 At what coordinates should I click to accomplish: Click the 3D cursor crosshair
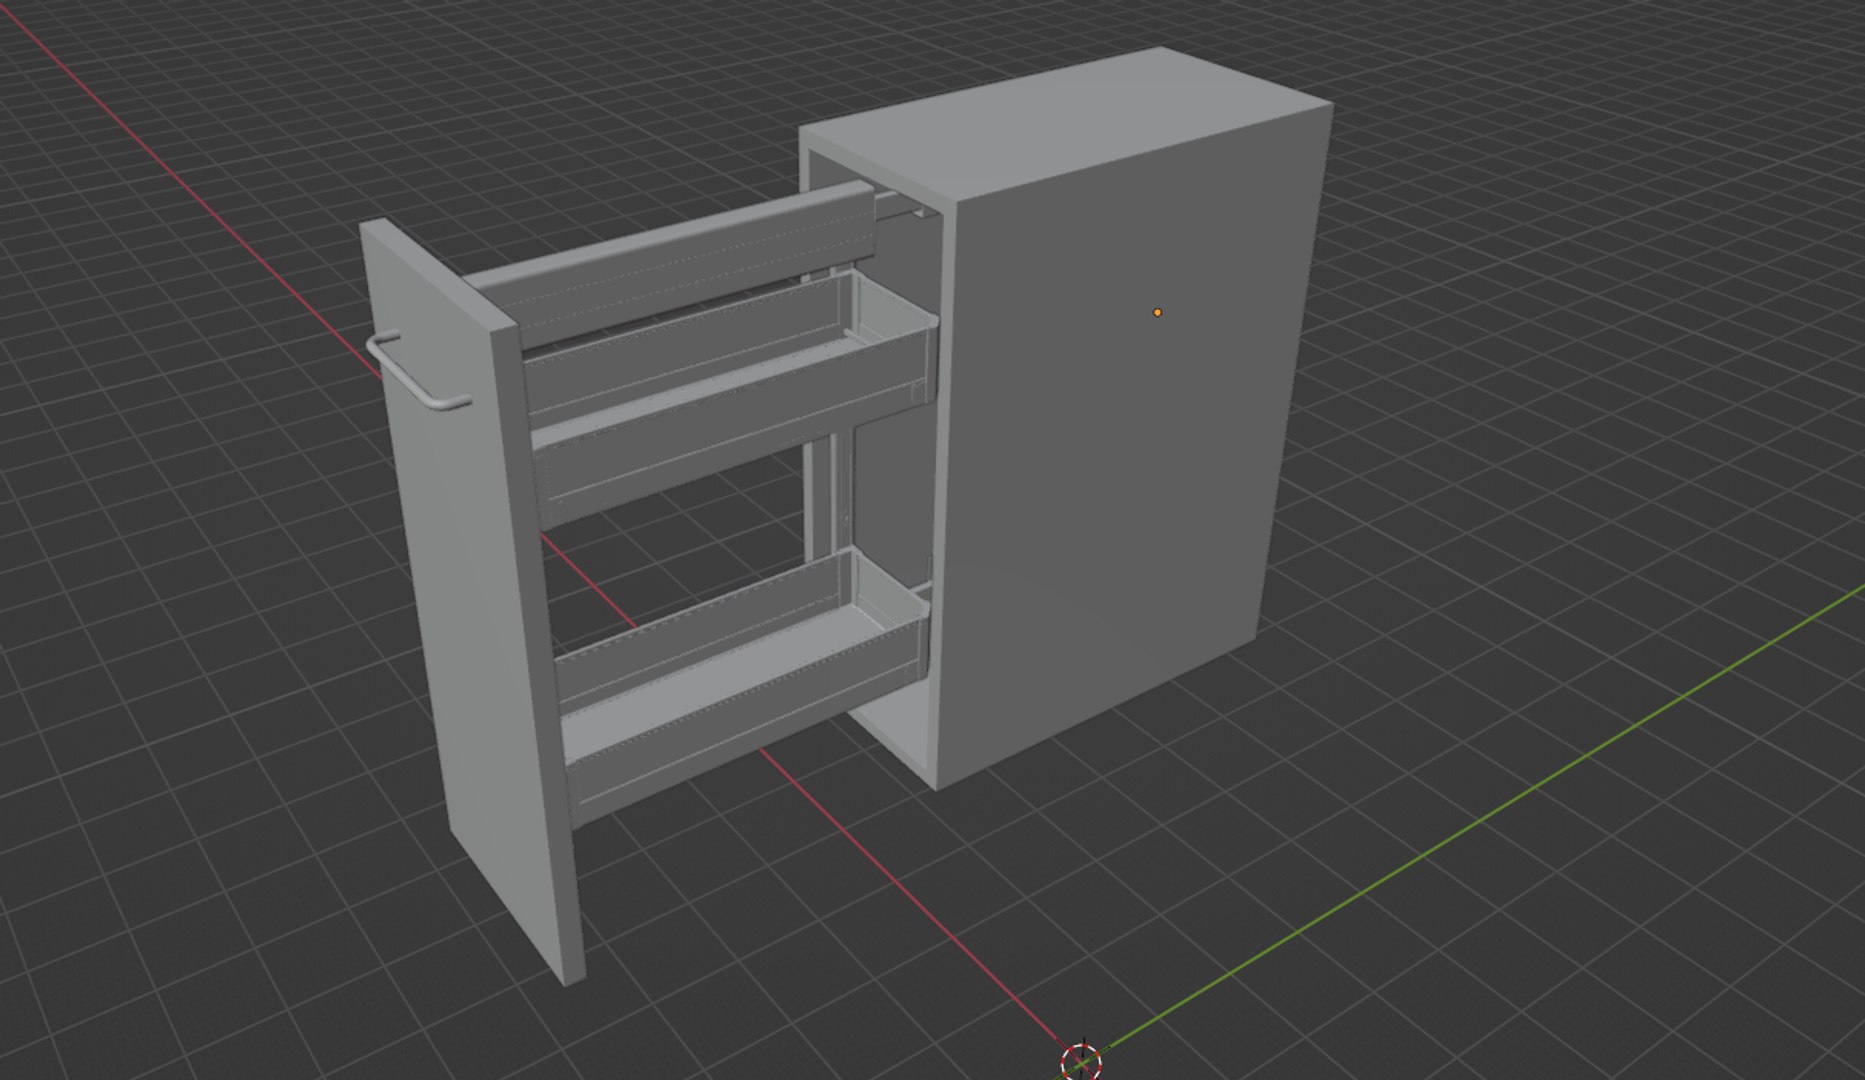point(1080,1062)
